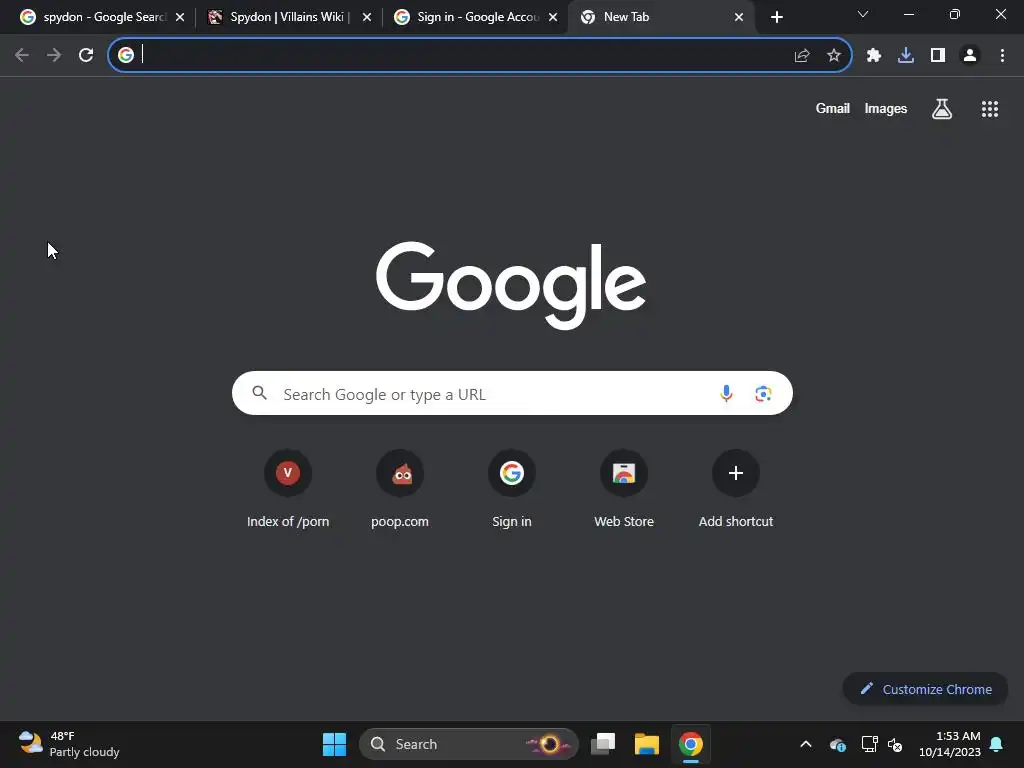Open the profile avatar icon
This screenshot has width=1024, height=768.
(x=970, y=56)
